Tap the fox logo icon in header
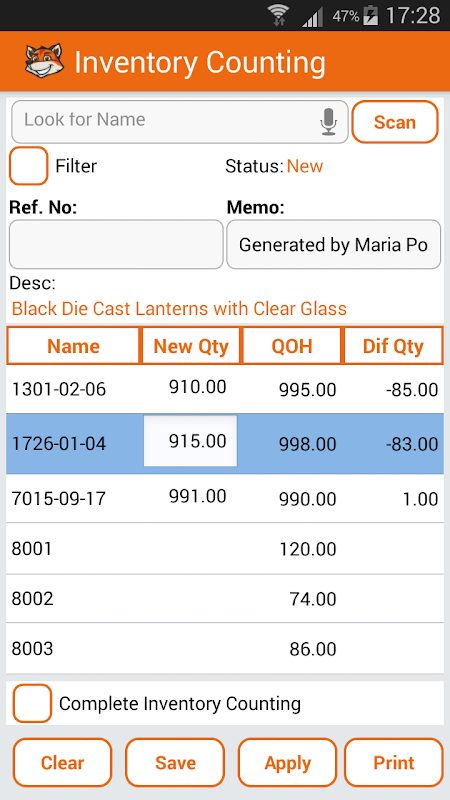Viewport: 450px width, 800px height. coord(44,61)
